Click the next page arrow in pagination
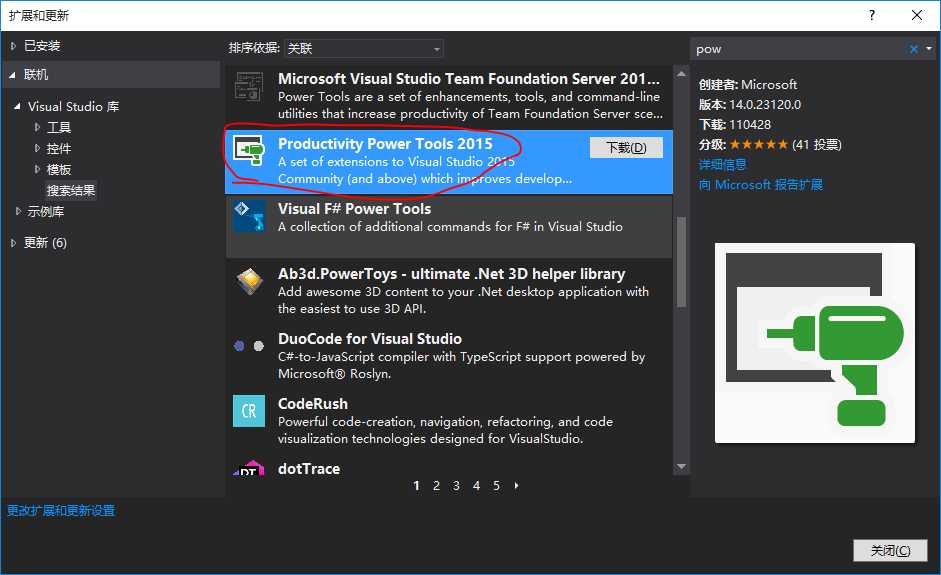This screenshot has height=575, width=941. click(x=516, y=486)
